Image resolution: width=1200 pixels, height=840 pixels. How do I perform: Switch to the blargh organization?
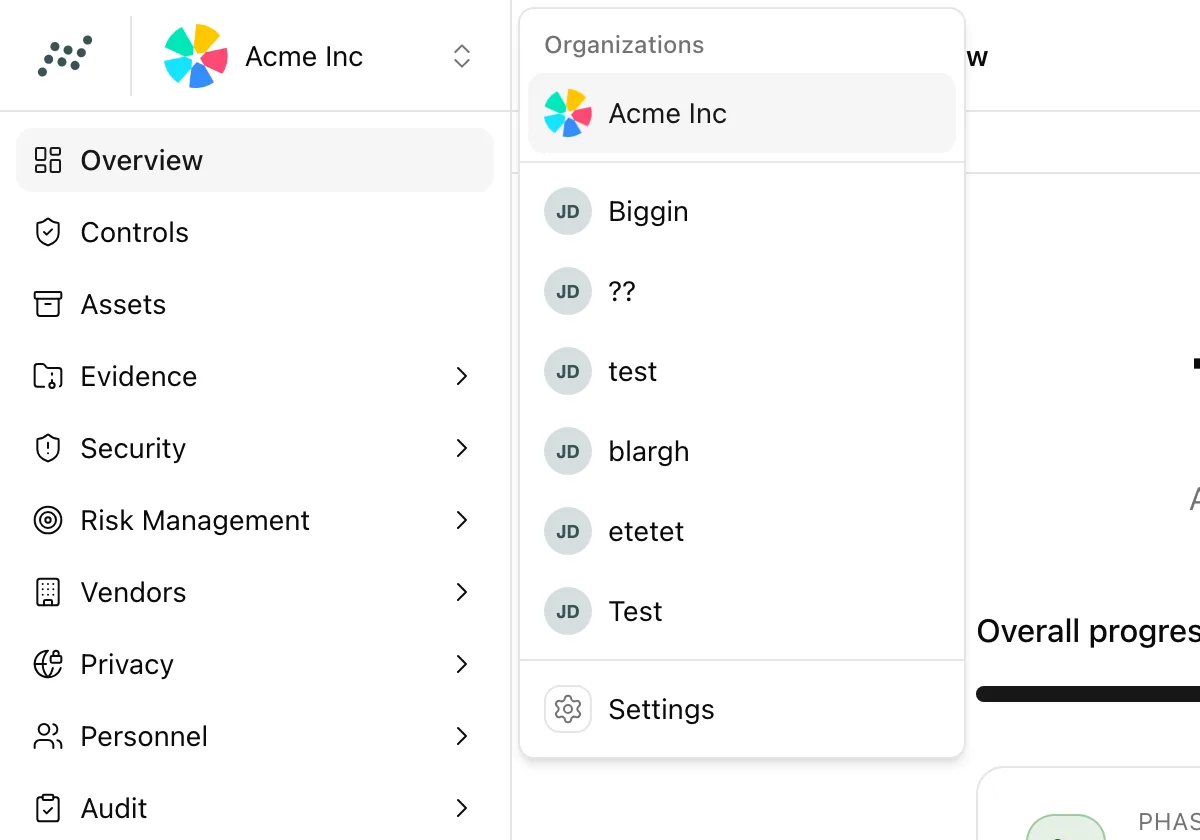coord(742,451)
